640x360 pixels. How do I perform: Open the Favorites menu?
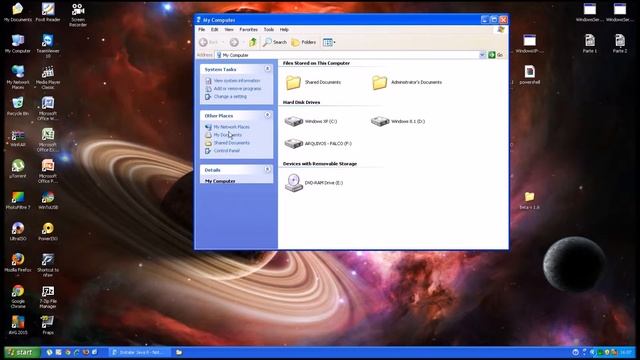248,30
